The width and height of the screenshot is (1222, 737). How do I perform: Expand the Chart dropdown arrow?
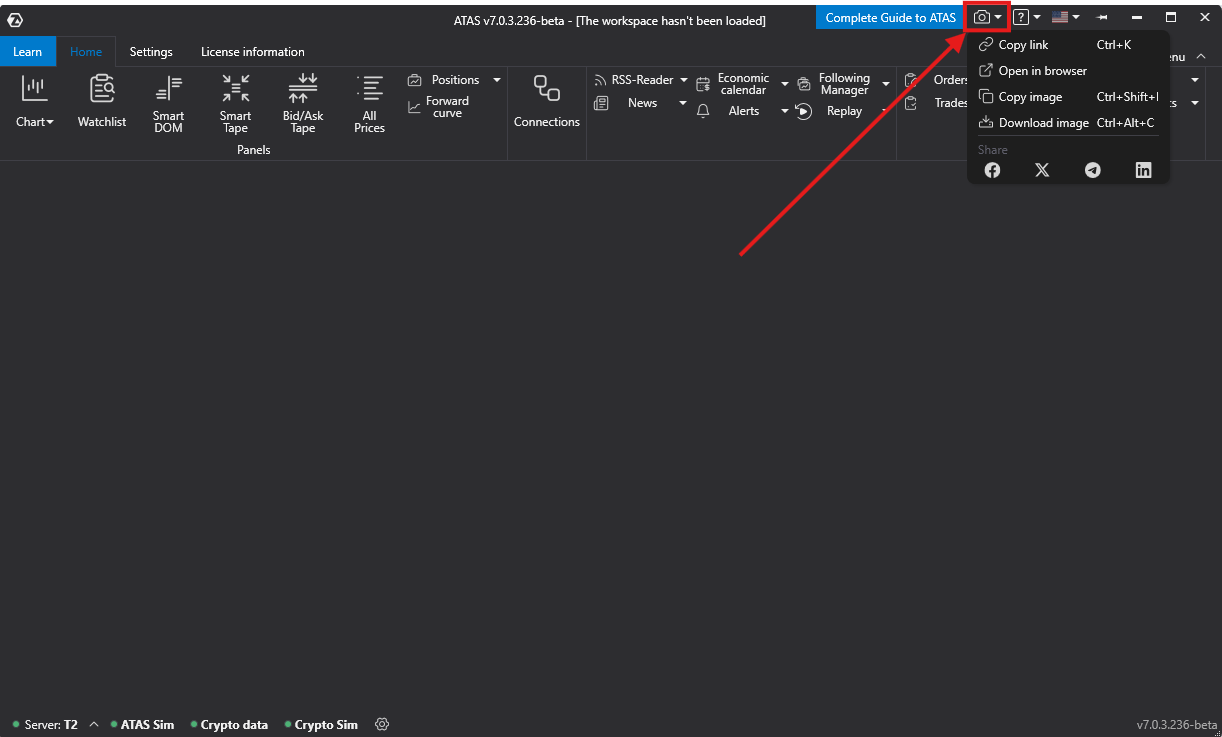[50, 123]
